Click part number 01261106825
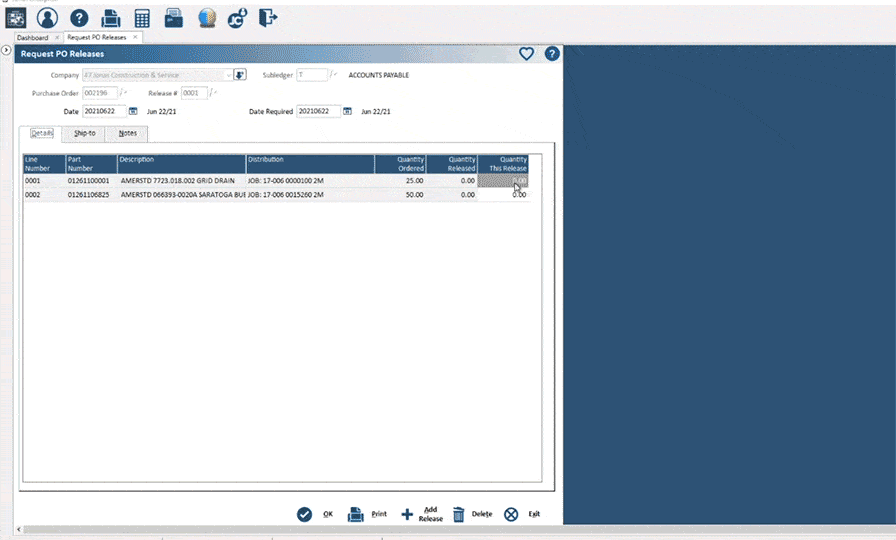The height and width of the screenshot is (540, 896). pos(91,195)
